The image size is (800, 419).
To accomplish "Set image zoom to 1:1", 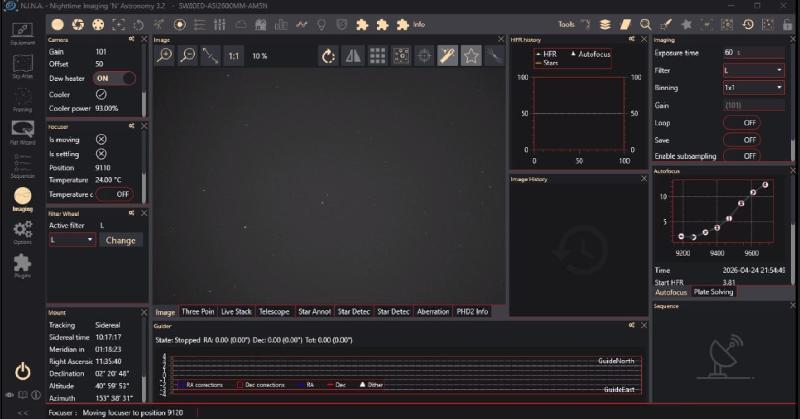I will 234,56.
